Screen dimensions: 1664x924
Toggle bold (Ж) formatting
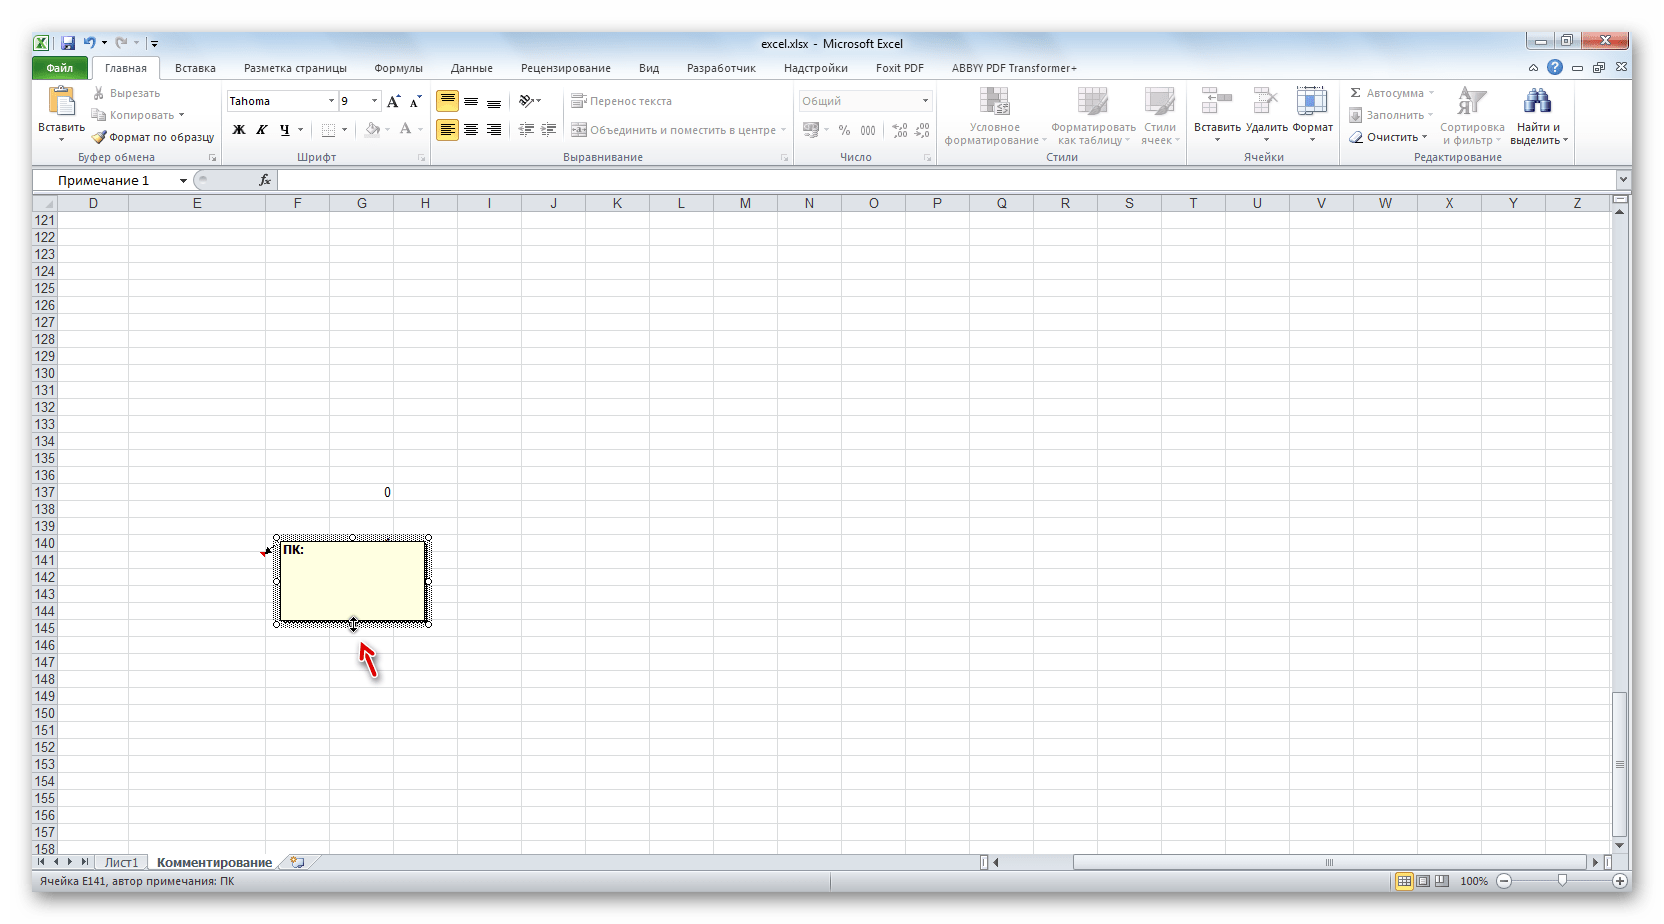[x=239, y=129]
